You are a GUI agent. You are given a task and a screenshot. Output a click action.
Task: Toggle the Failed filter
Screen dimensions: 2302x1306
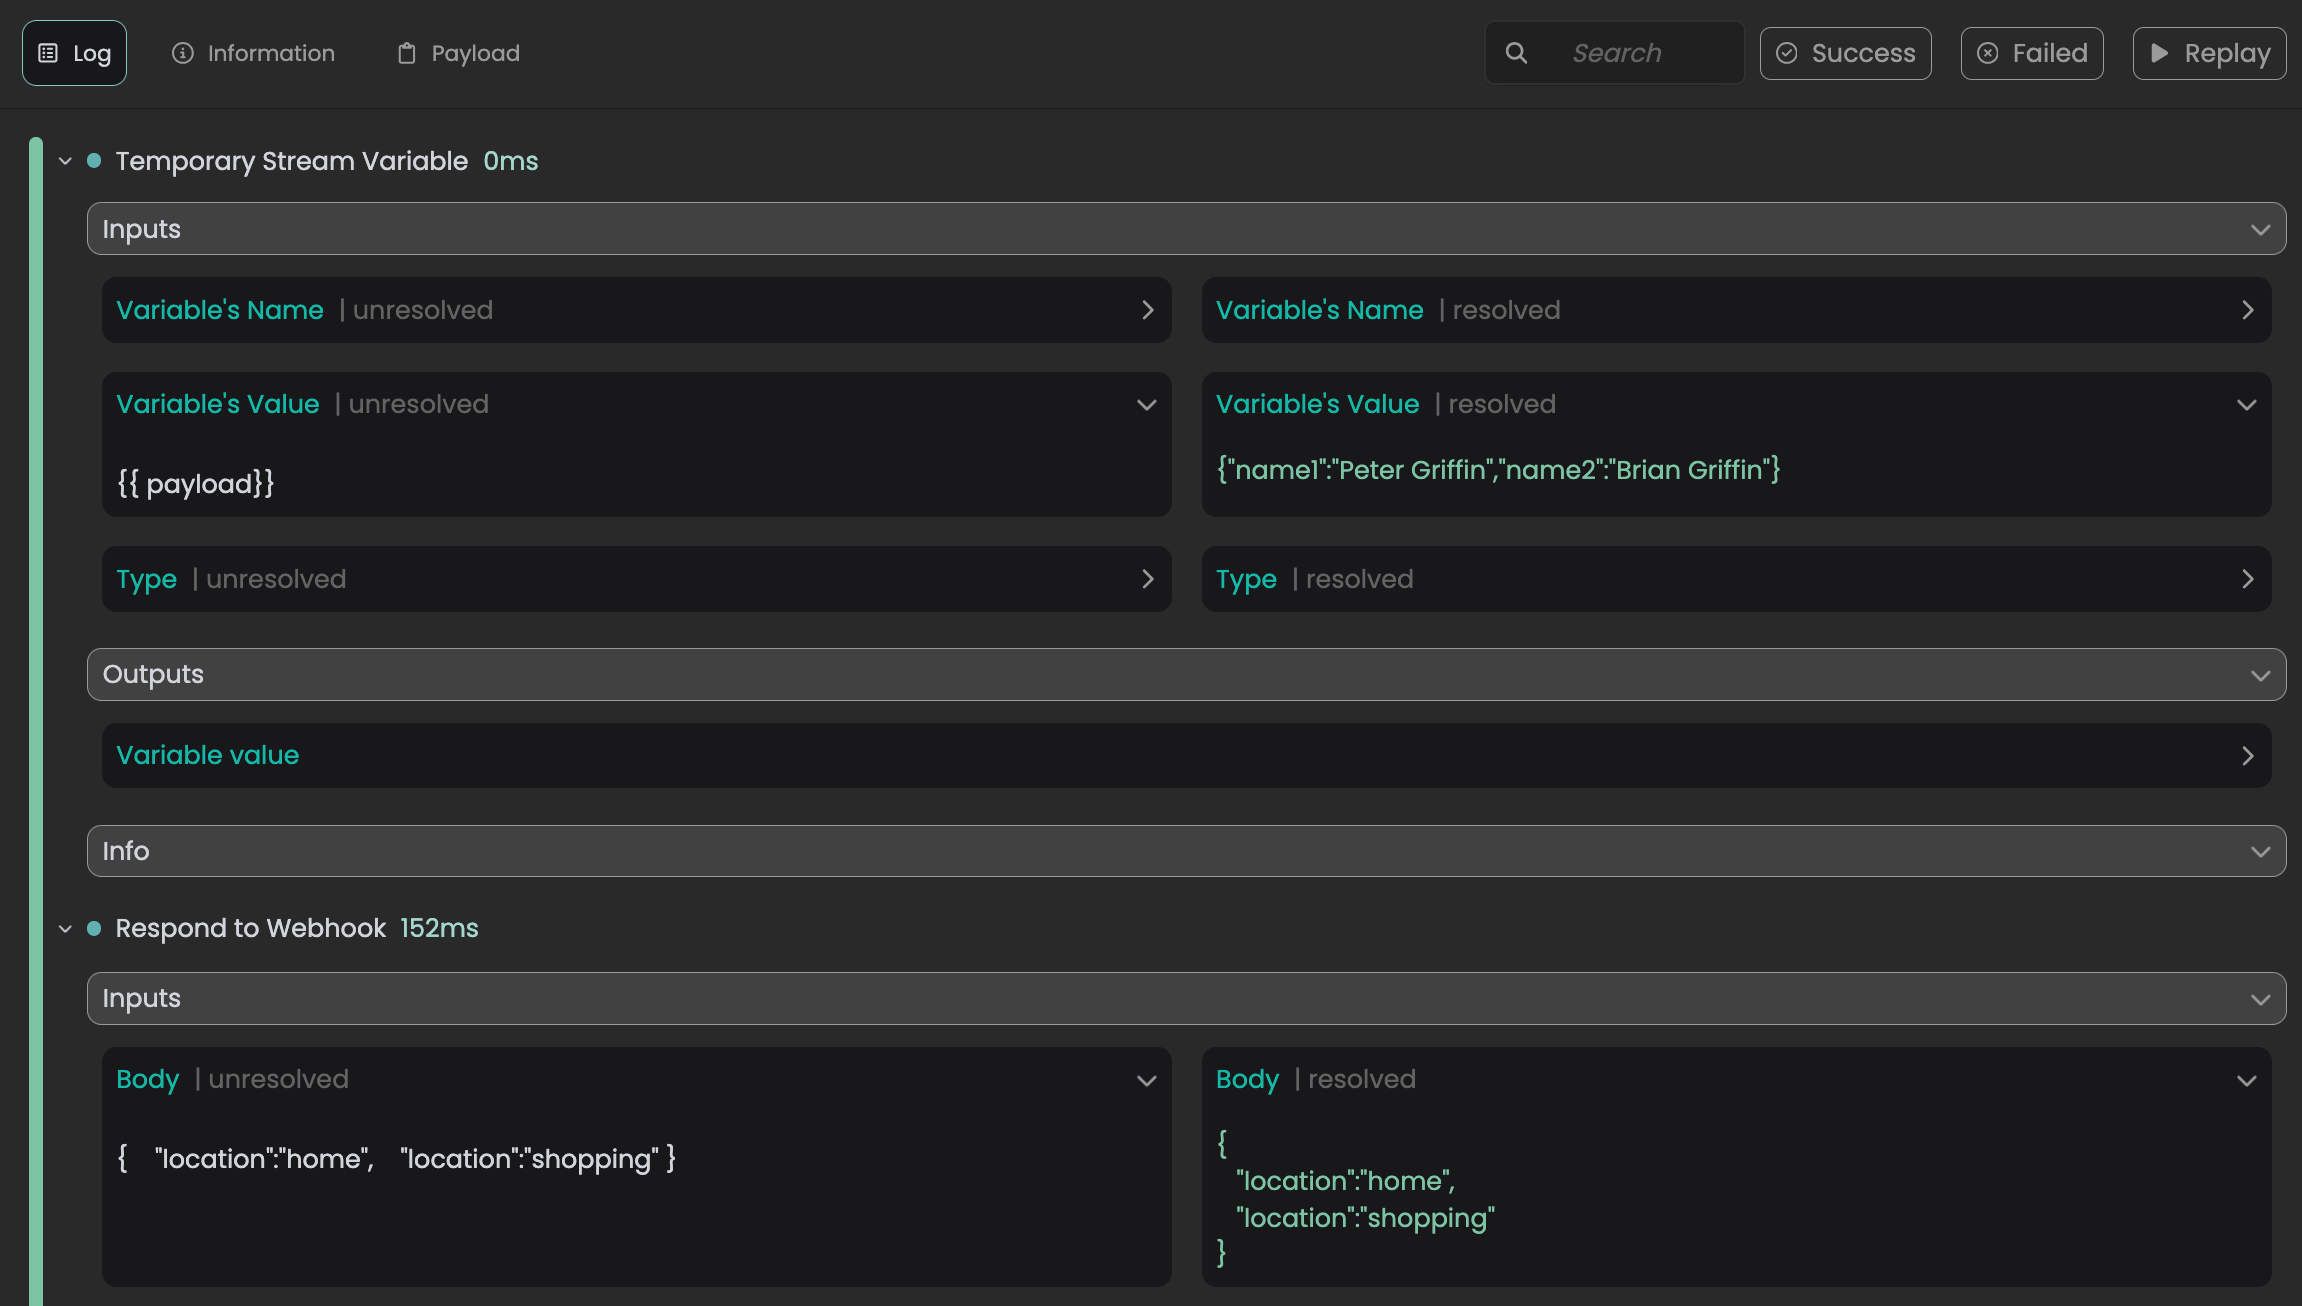(2031, 53)
